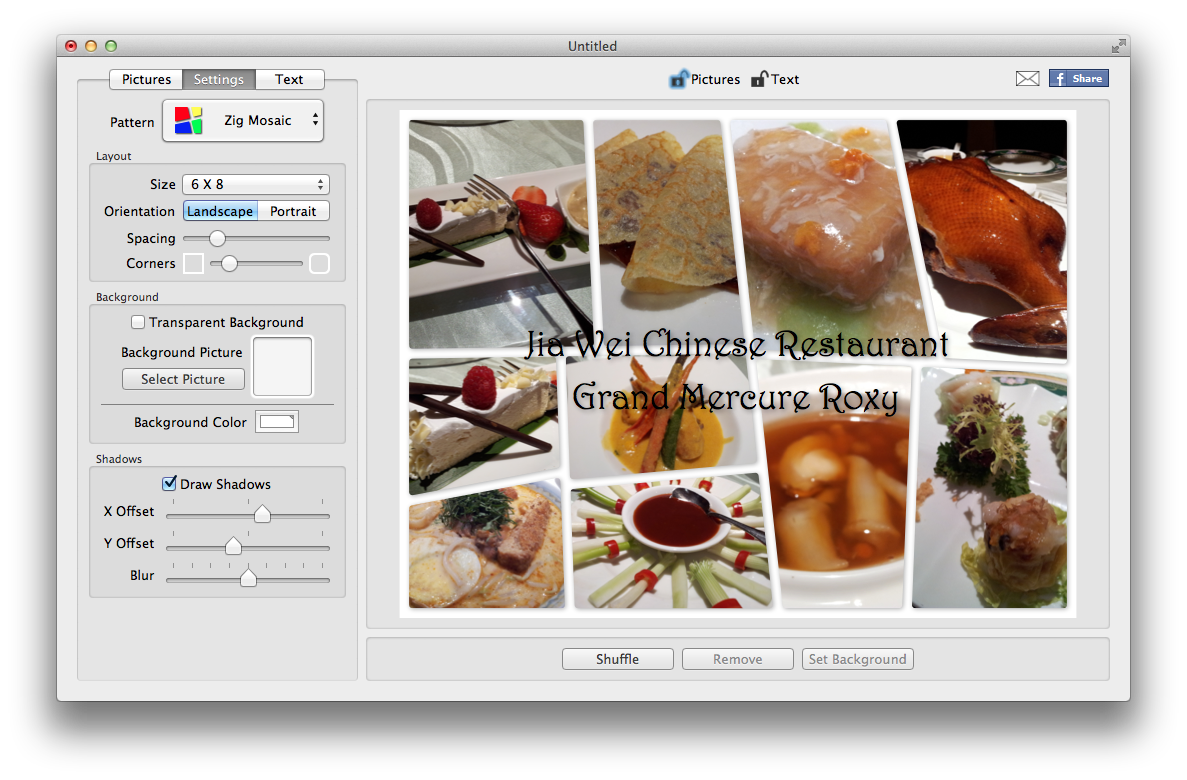Click the square corners icon
Image resolution: width=1187 pixels, height=780 pixels.
(194, 264)
